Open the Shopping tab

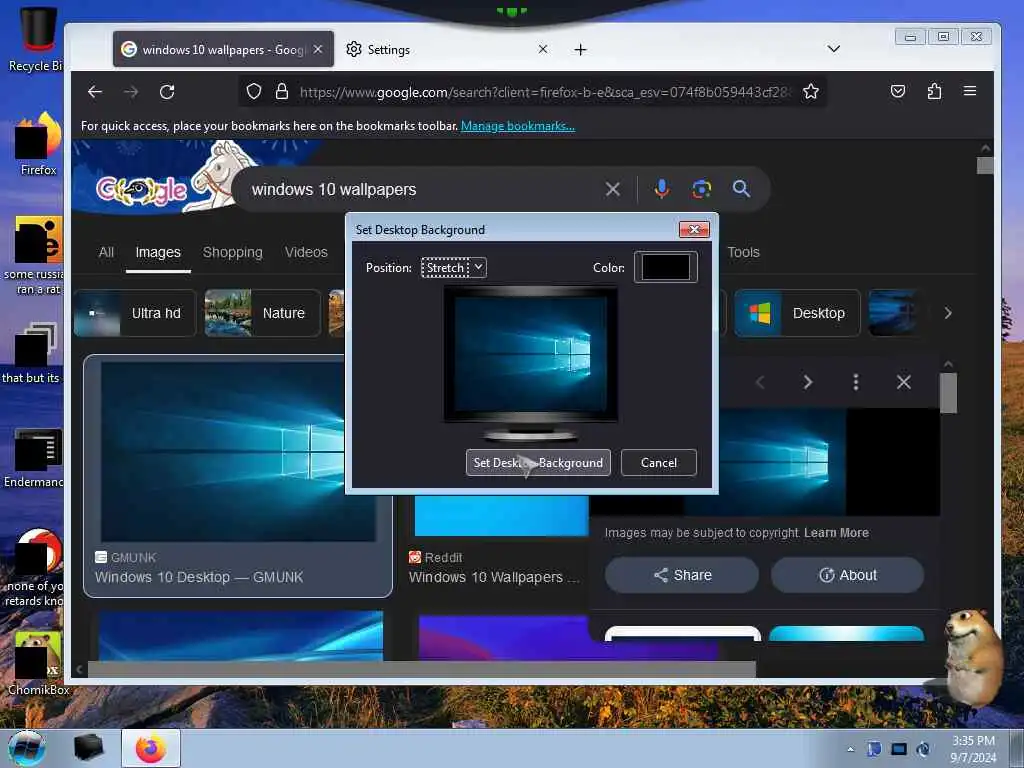click(232, 252)
